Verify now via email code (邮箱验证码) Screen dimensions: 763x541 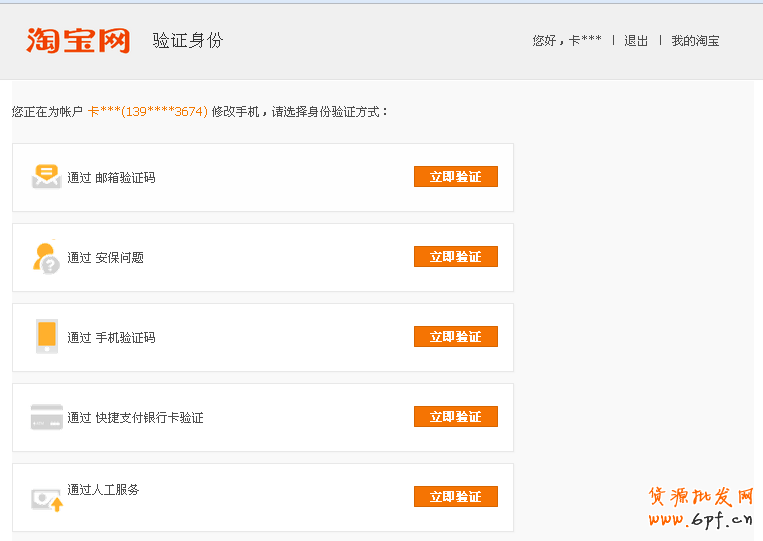455,177
